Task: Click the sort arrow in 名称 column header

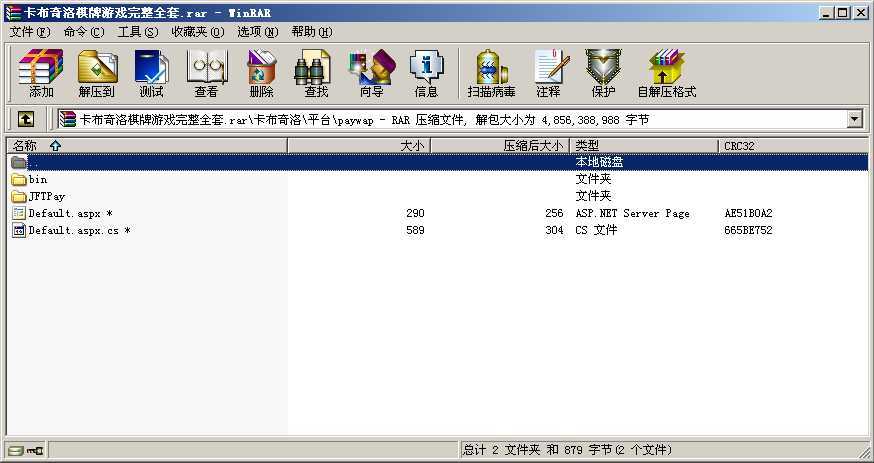Action: (55, 146)
